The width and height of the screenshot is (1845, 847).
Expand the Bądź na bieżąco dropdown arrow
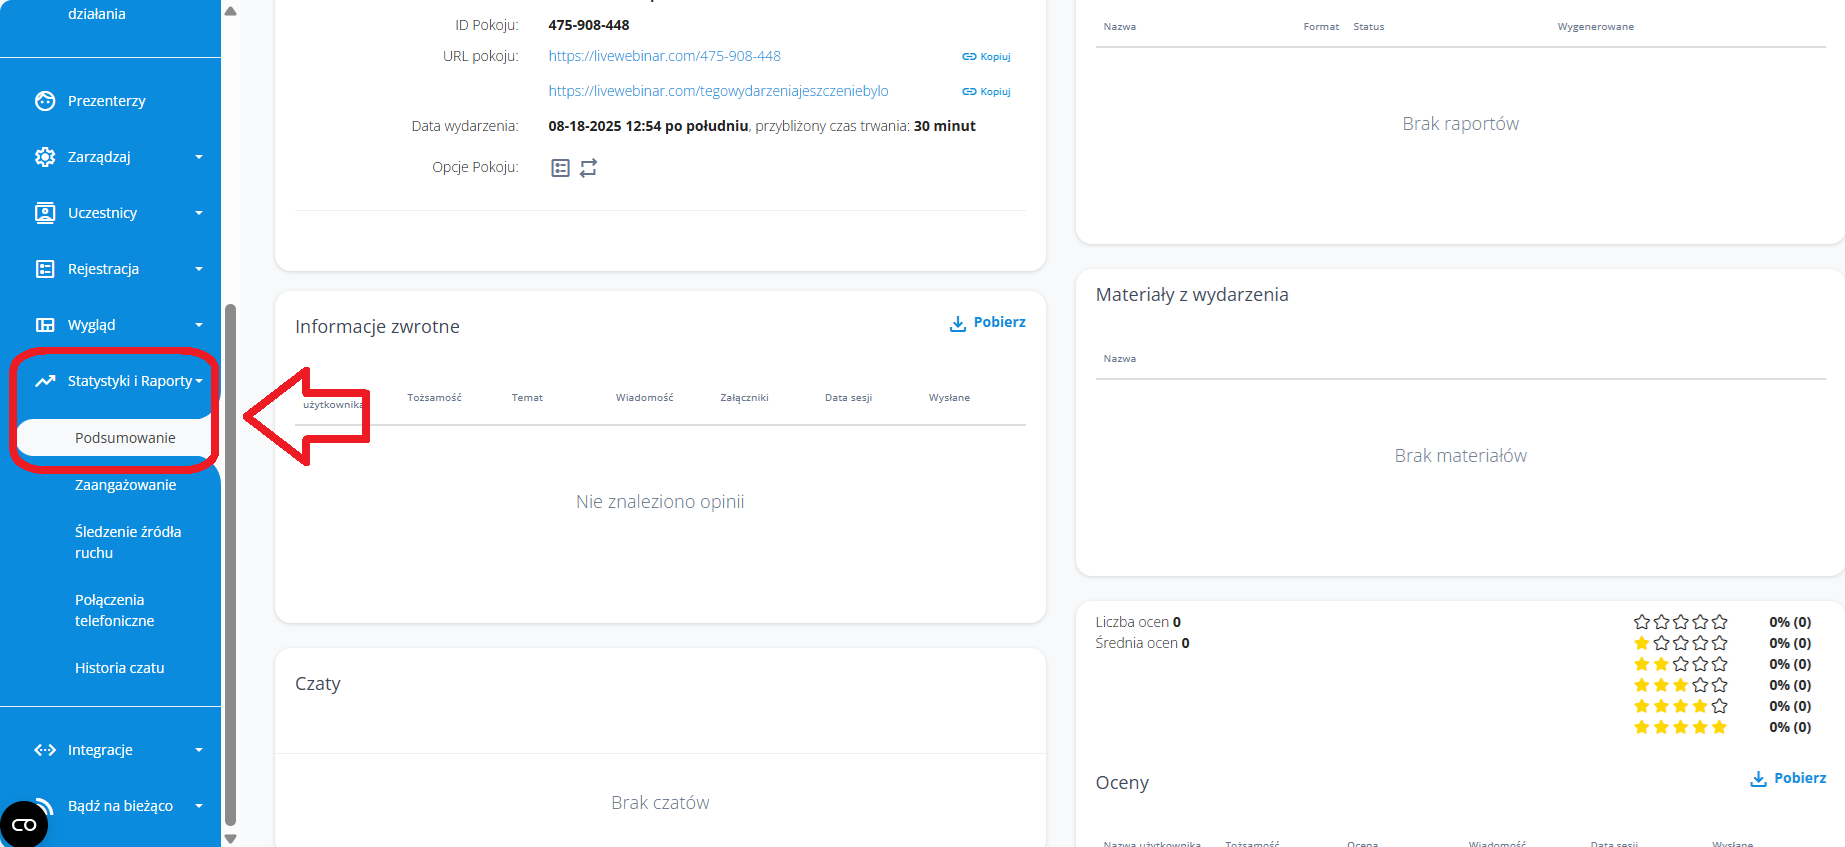coord(199,806)
